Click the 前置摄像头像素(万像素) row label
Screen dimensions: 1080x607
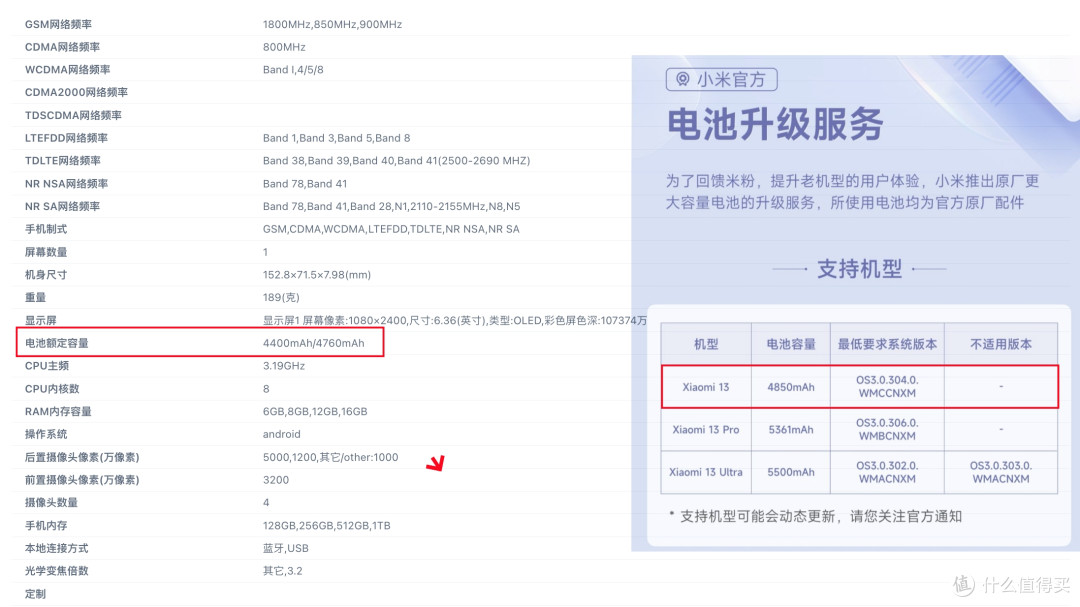pos(82,480)
